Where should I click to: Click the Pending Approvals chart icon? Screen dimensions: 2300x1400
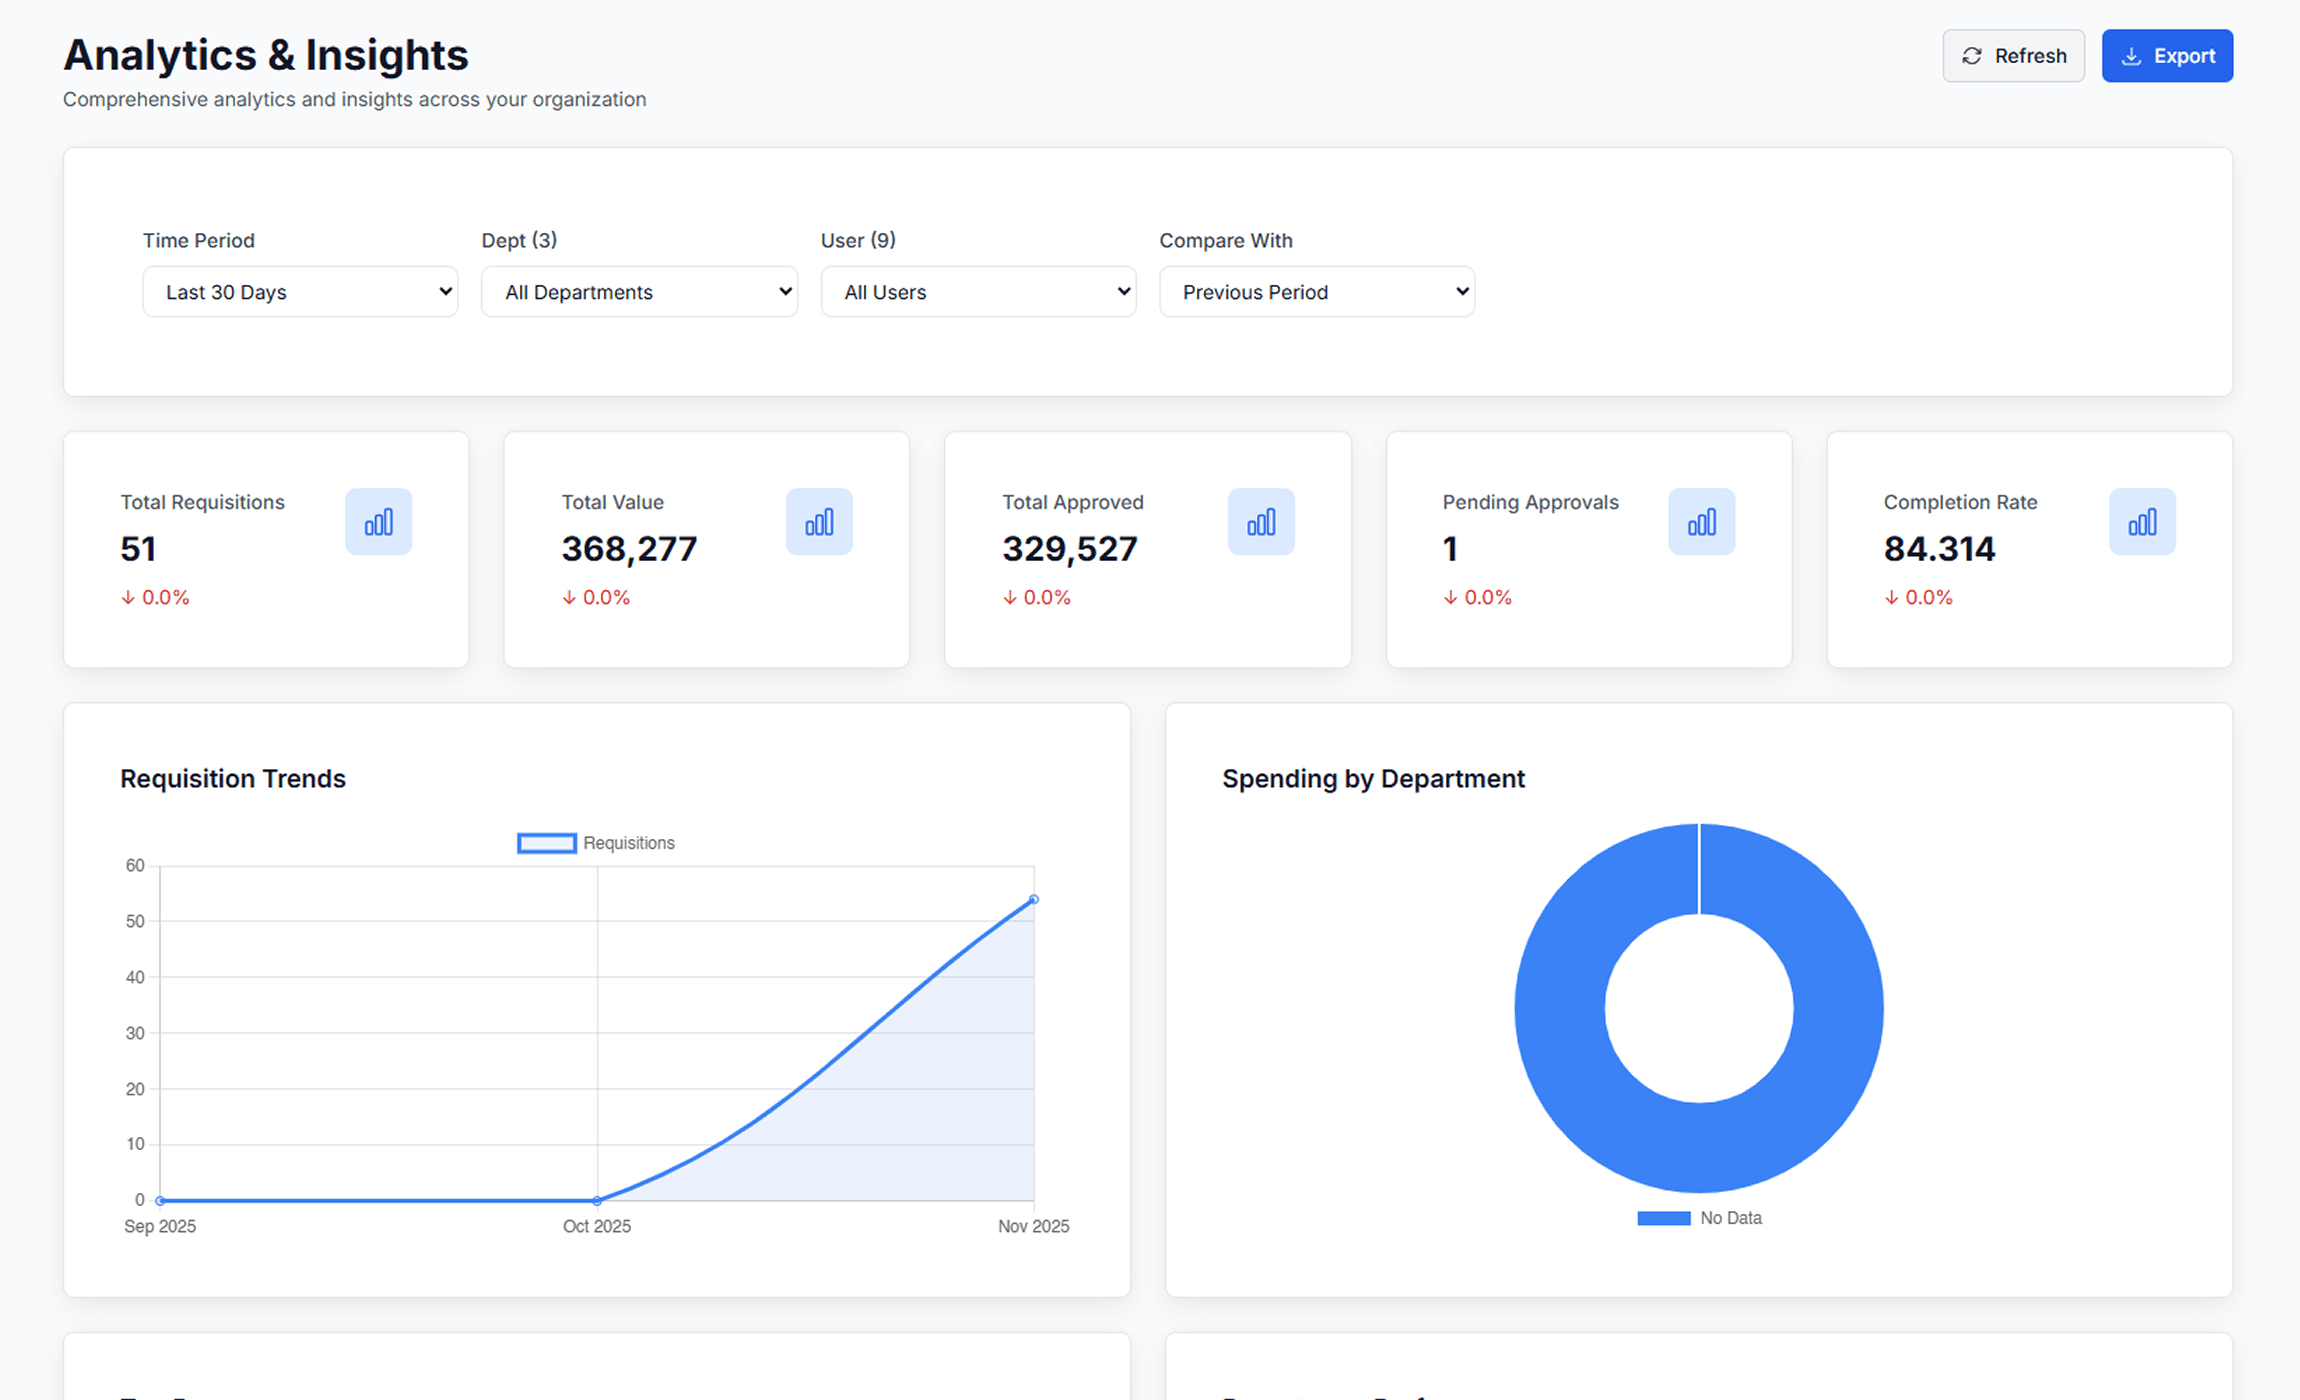coord(1702,521)
